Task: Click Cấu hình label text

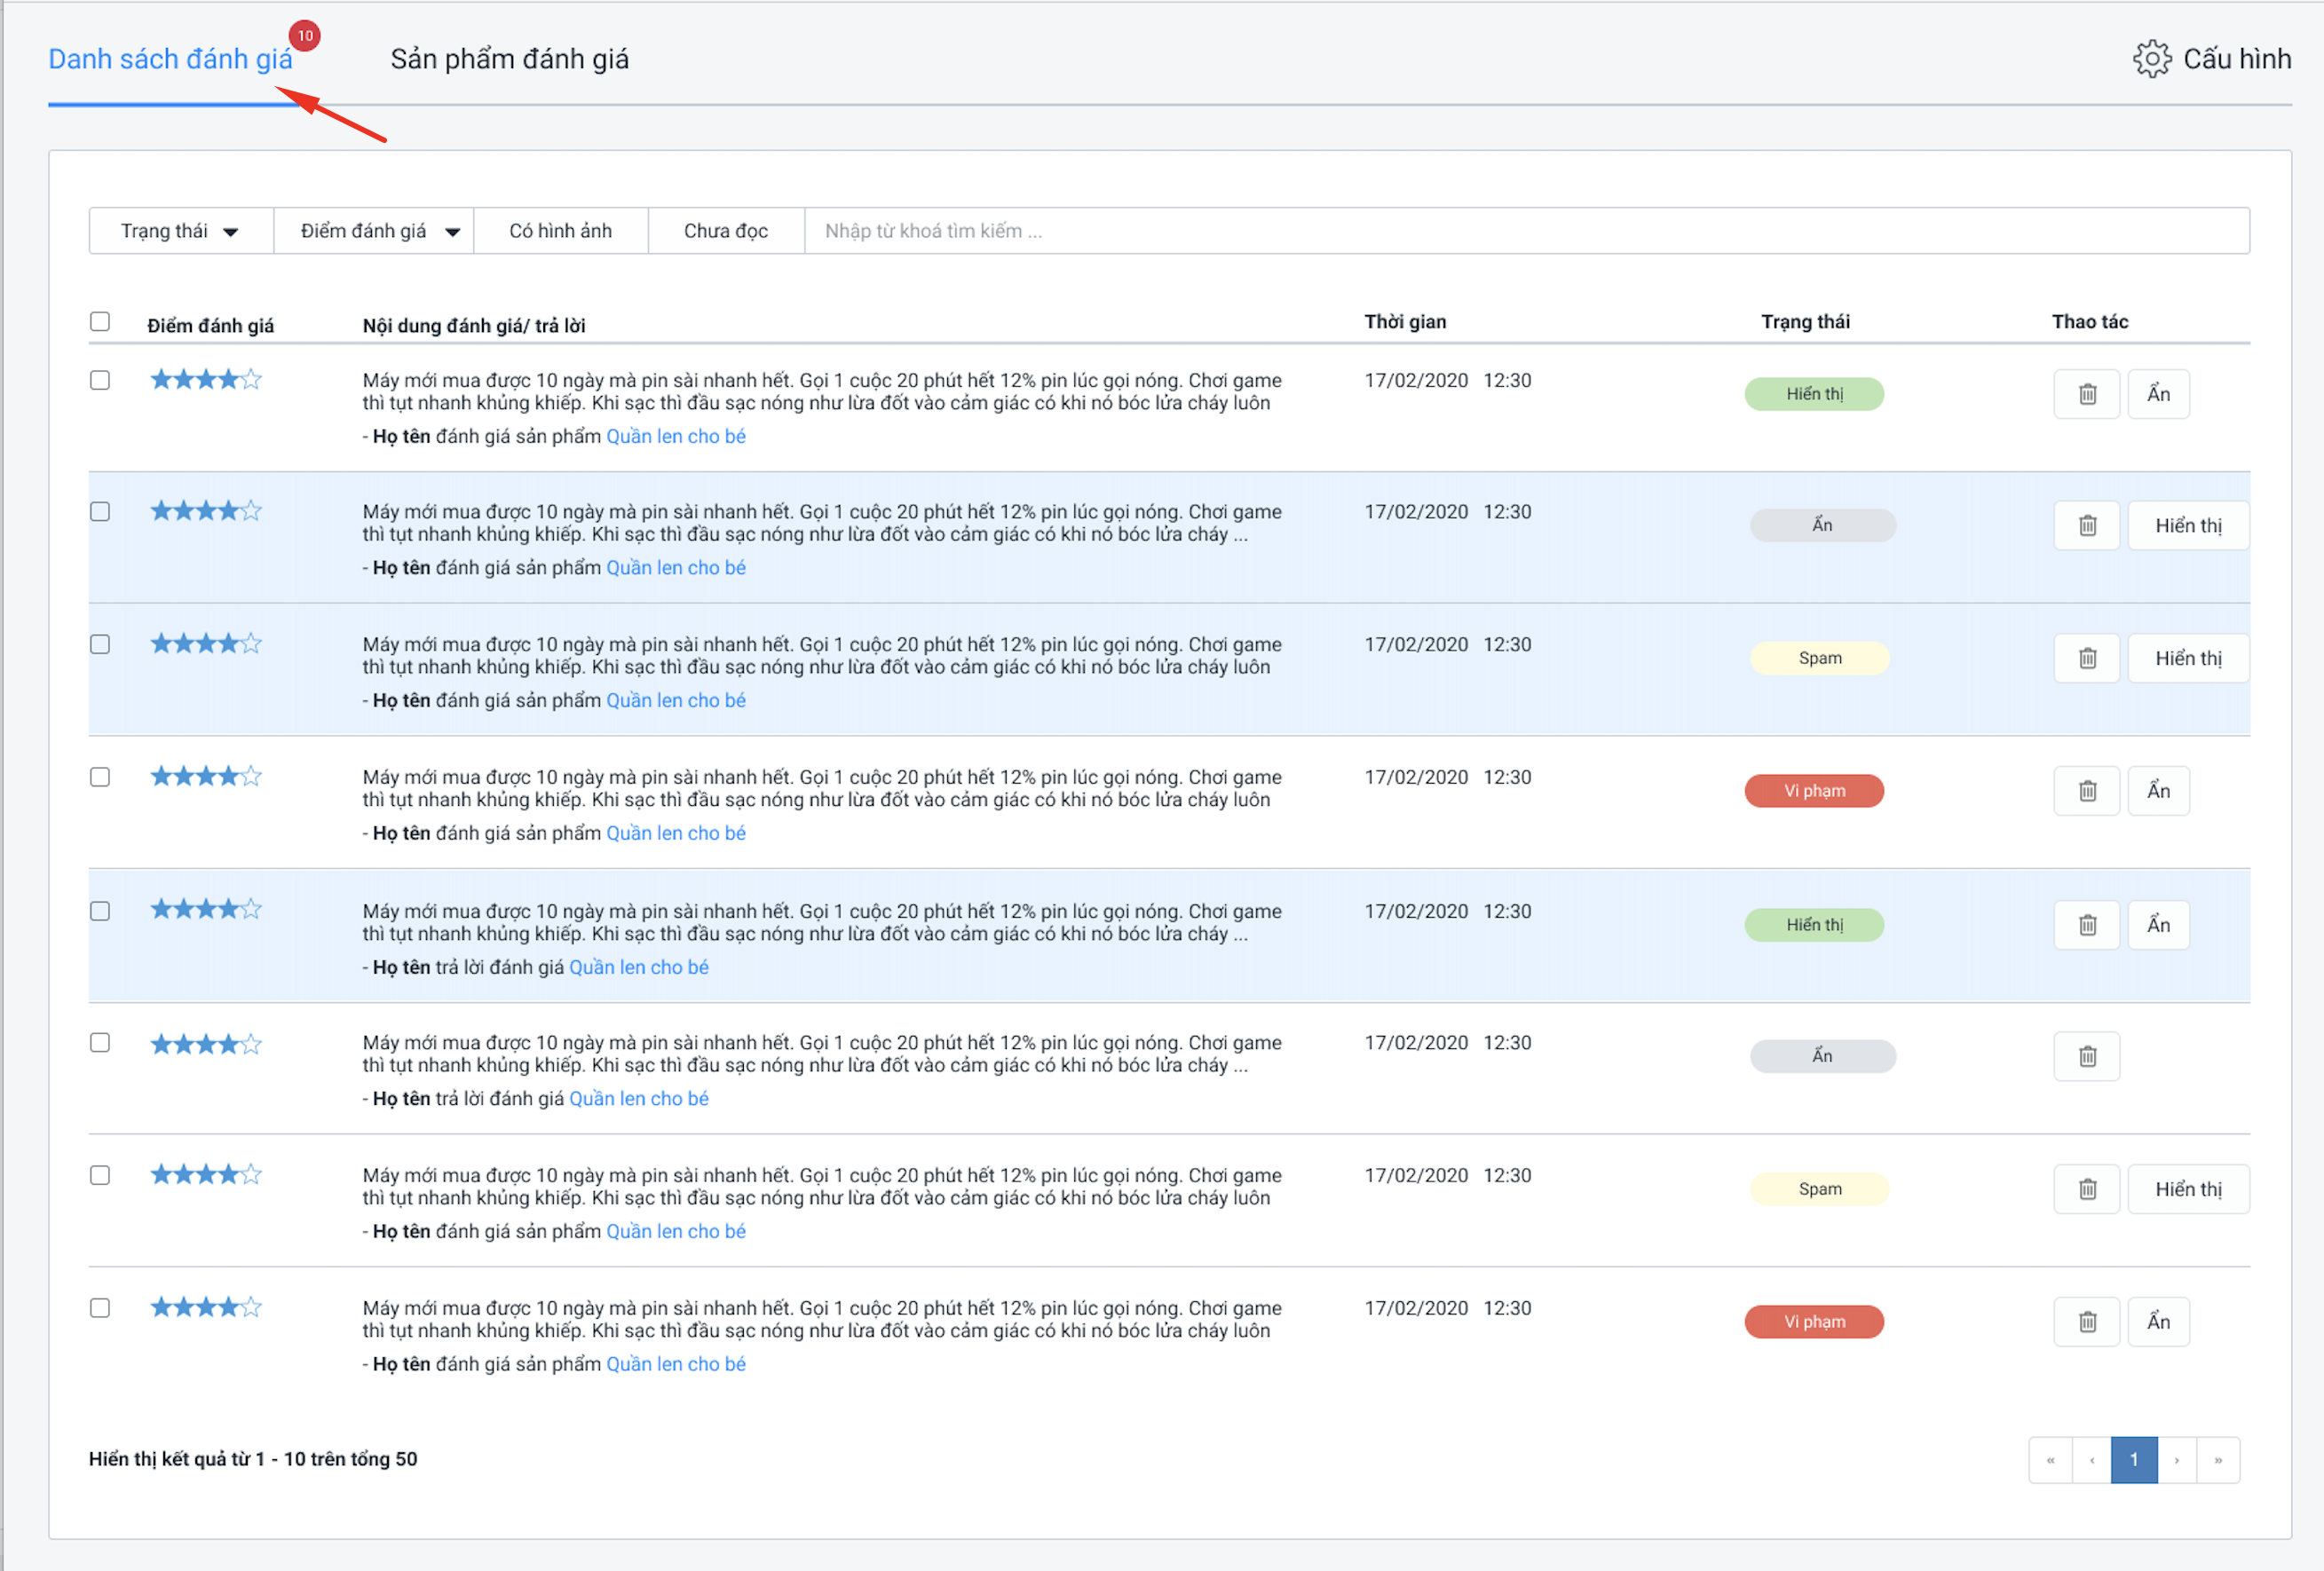Action: [2237, 59]
